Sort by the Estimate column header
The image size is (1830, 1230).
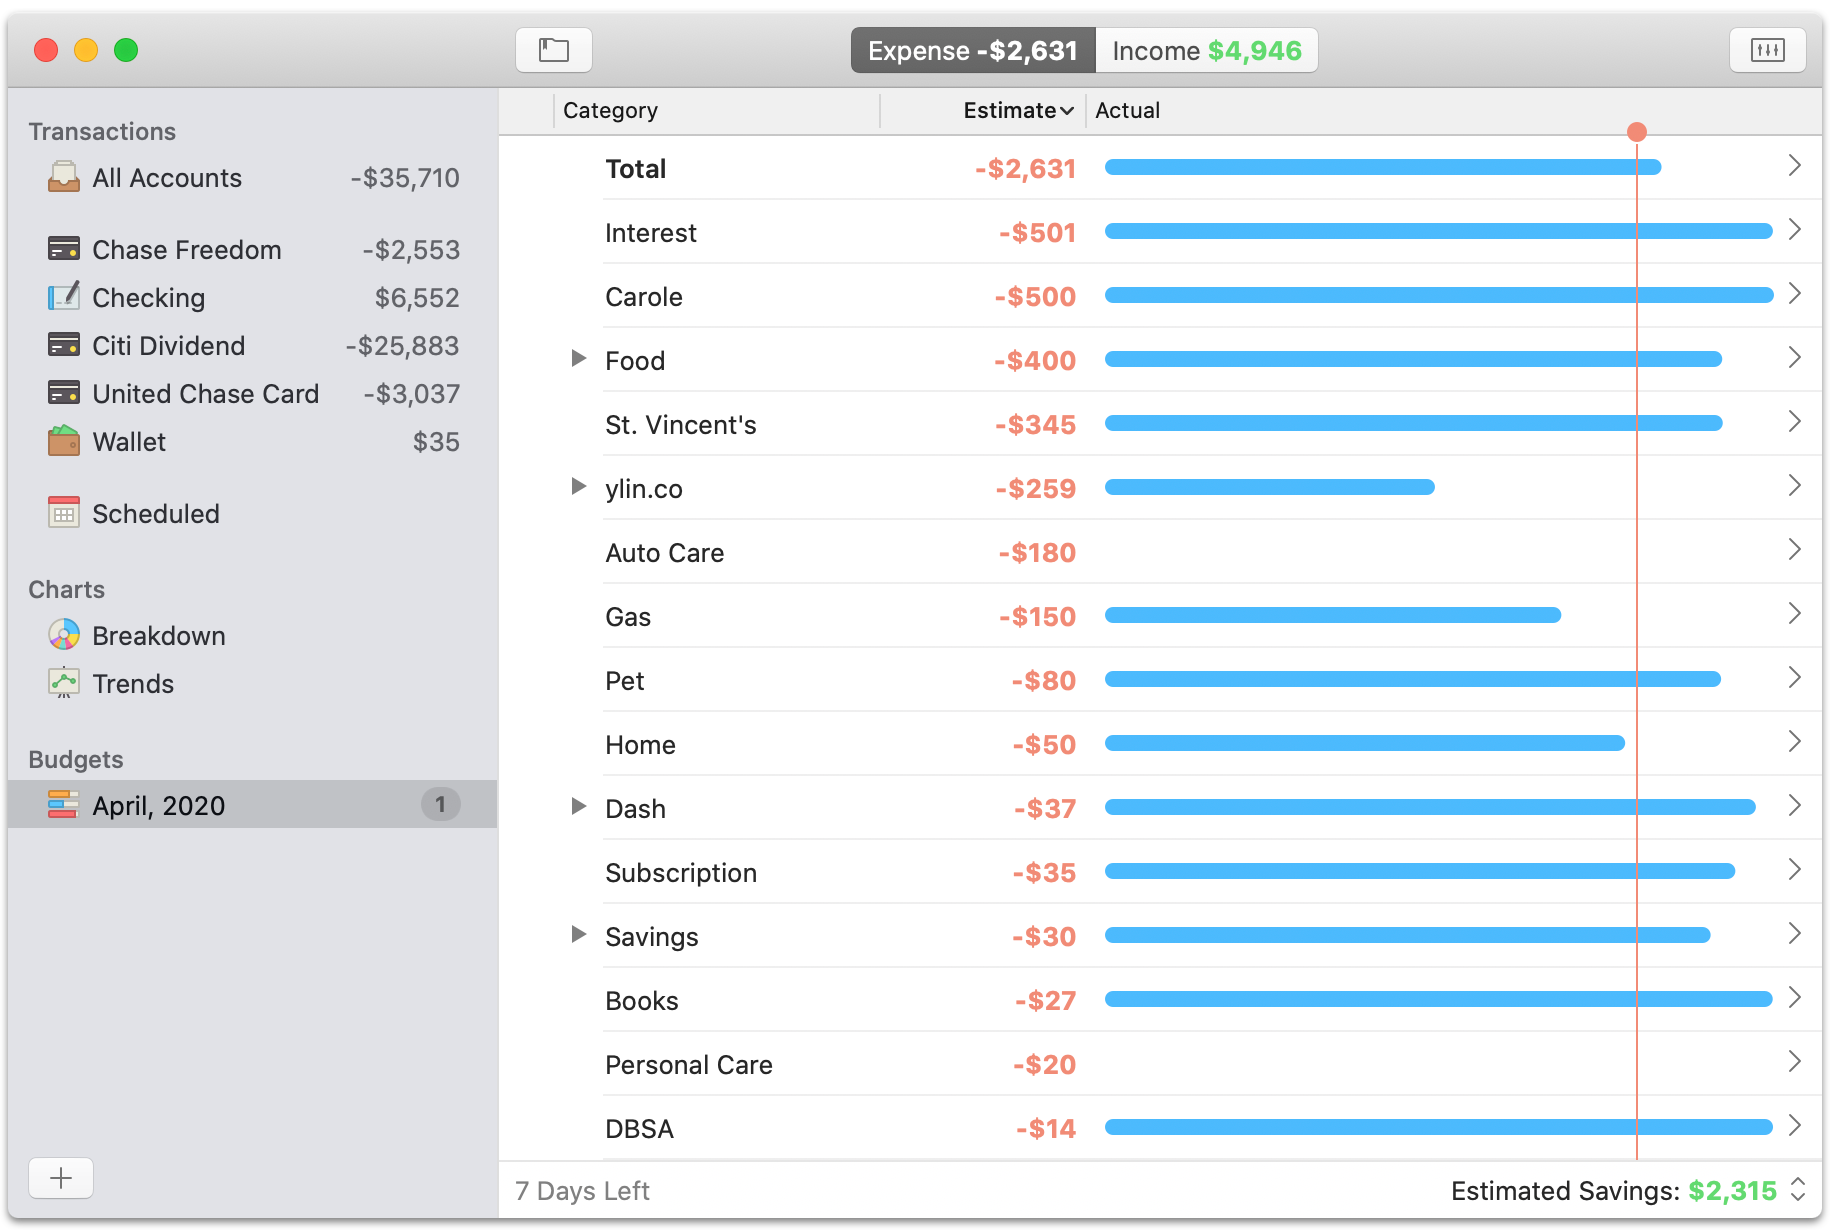[983, 111]
